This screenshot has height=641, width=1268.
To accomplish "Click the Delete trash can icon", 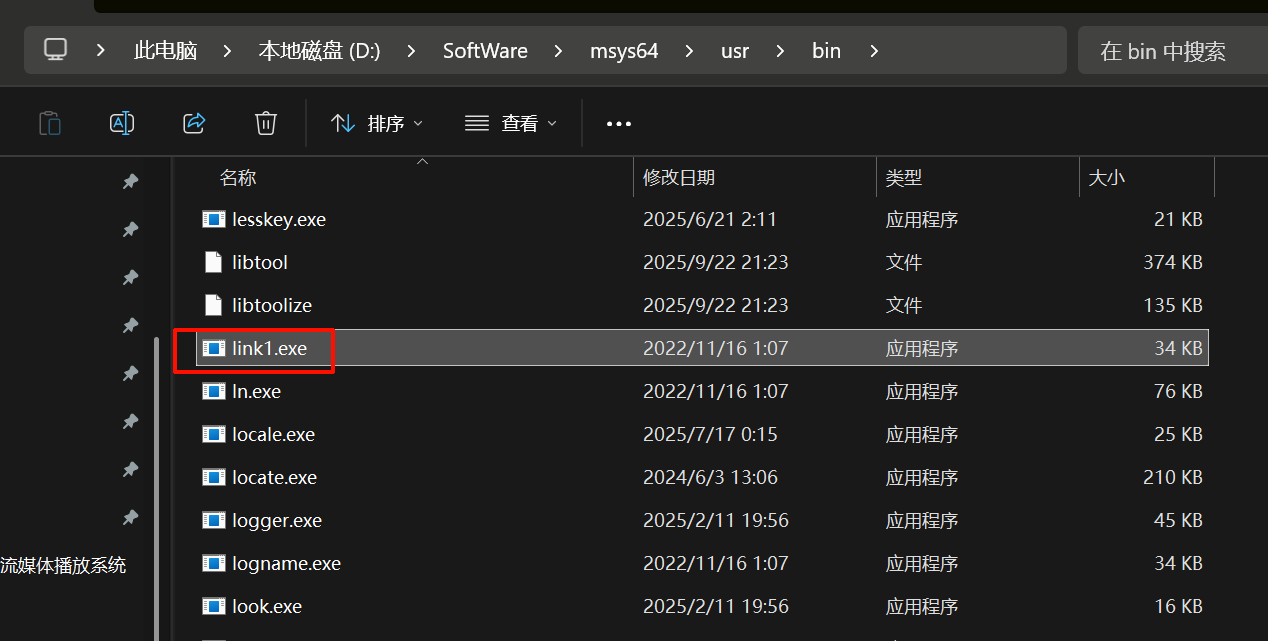I will [265, 123].
